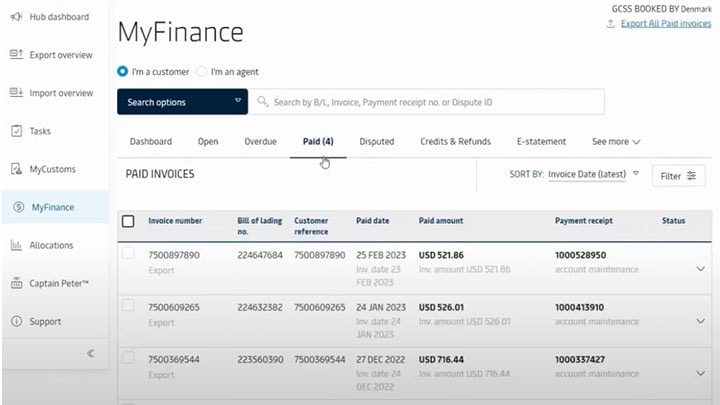This screenshot has width=720, height=405.
Task: Tick the select-all checkbox in table header
Action: (x=128, y=221)
